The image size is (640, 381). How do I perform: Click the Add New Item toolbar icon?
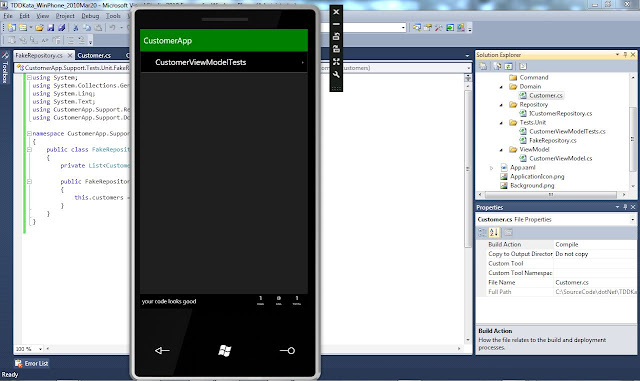[x=23, y=27]
